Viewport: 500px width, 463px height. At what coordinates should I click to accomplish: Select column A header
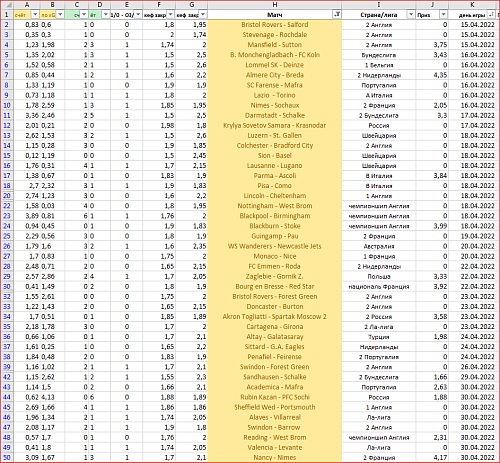click(x=27, y=5)
